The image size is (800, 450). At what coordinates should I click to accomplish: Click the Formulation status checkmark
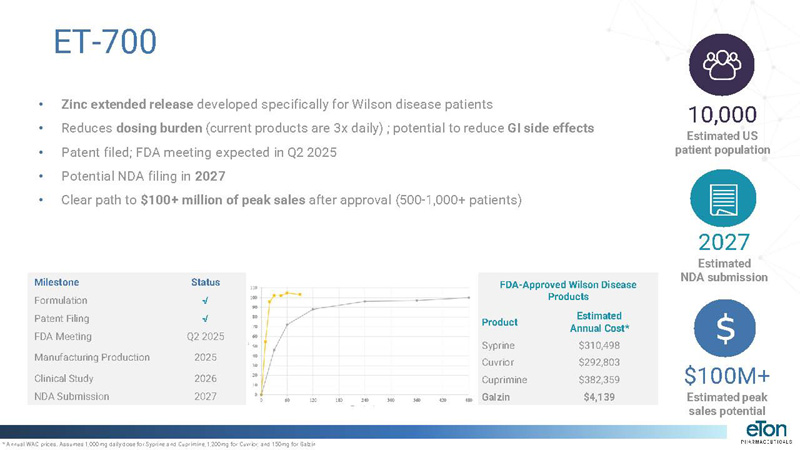click(204, 300)
